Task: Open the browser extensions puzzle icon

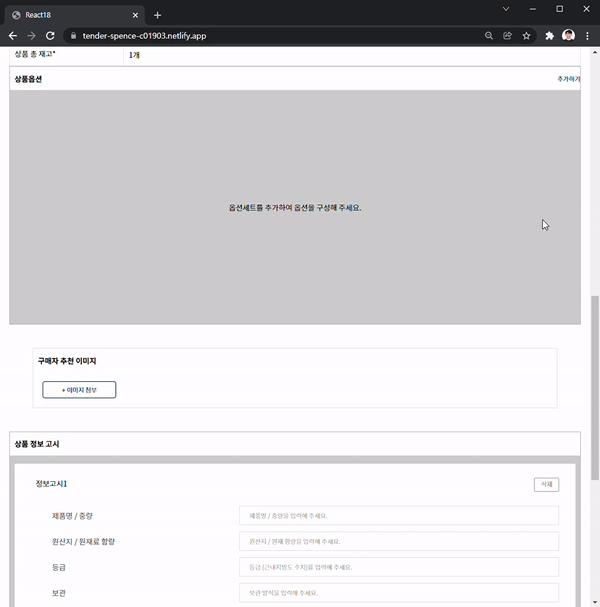Action: point(549,35)
